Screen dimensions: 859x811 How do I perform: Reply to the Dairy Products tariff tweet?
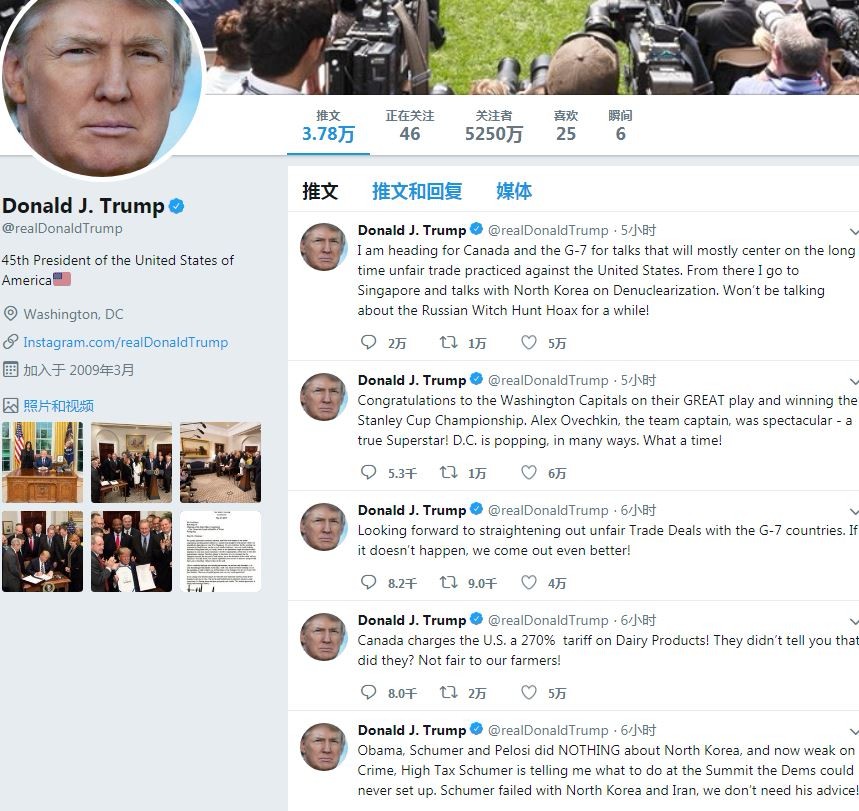[x=368, y=692]
